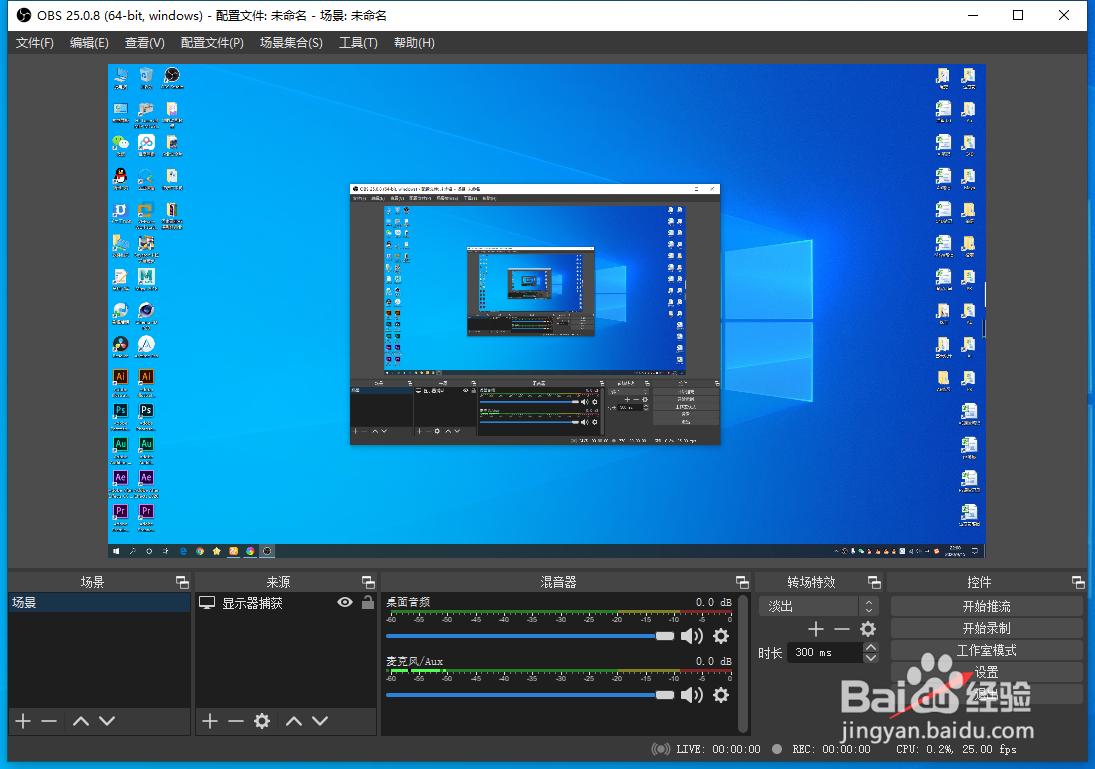Open 麦克风/Aux audio settings gear
The image size is (1095, 769).
coord(721,695)
